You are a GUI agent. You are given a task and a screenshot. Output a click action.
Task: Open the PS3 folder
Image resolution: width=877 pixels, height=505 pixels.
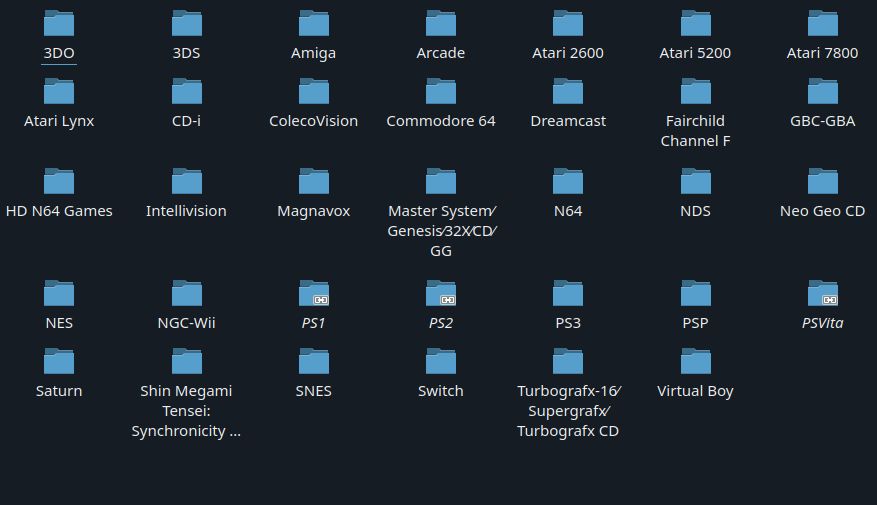pyautogui.click(x=568, y=294)
